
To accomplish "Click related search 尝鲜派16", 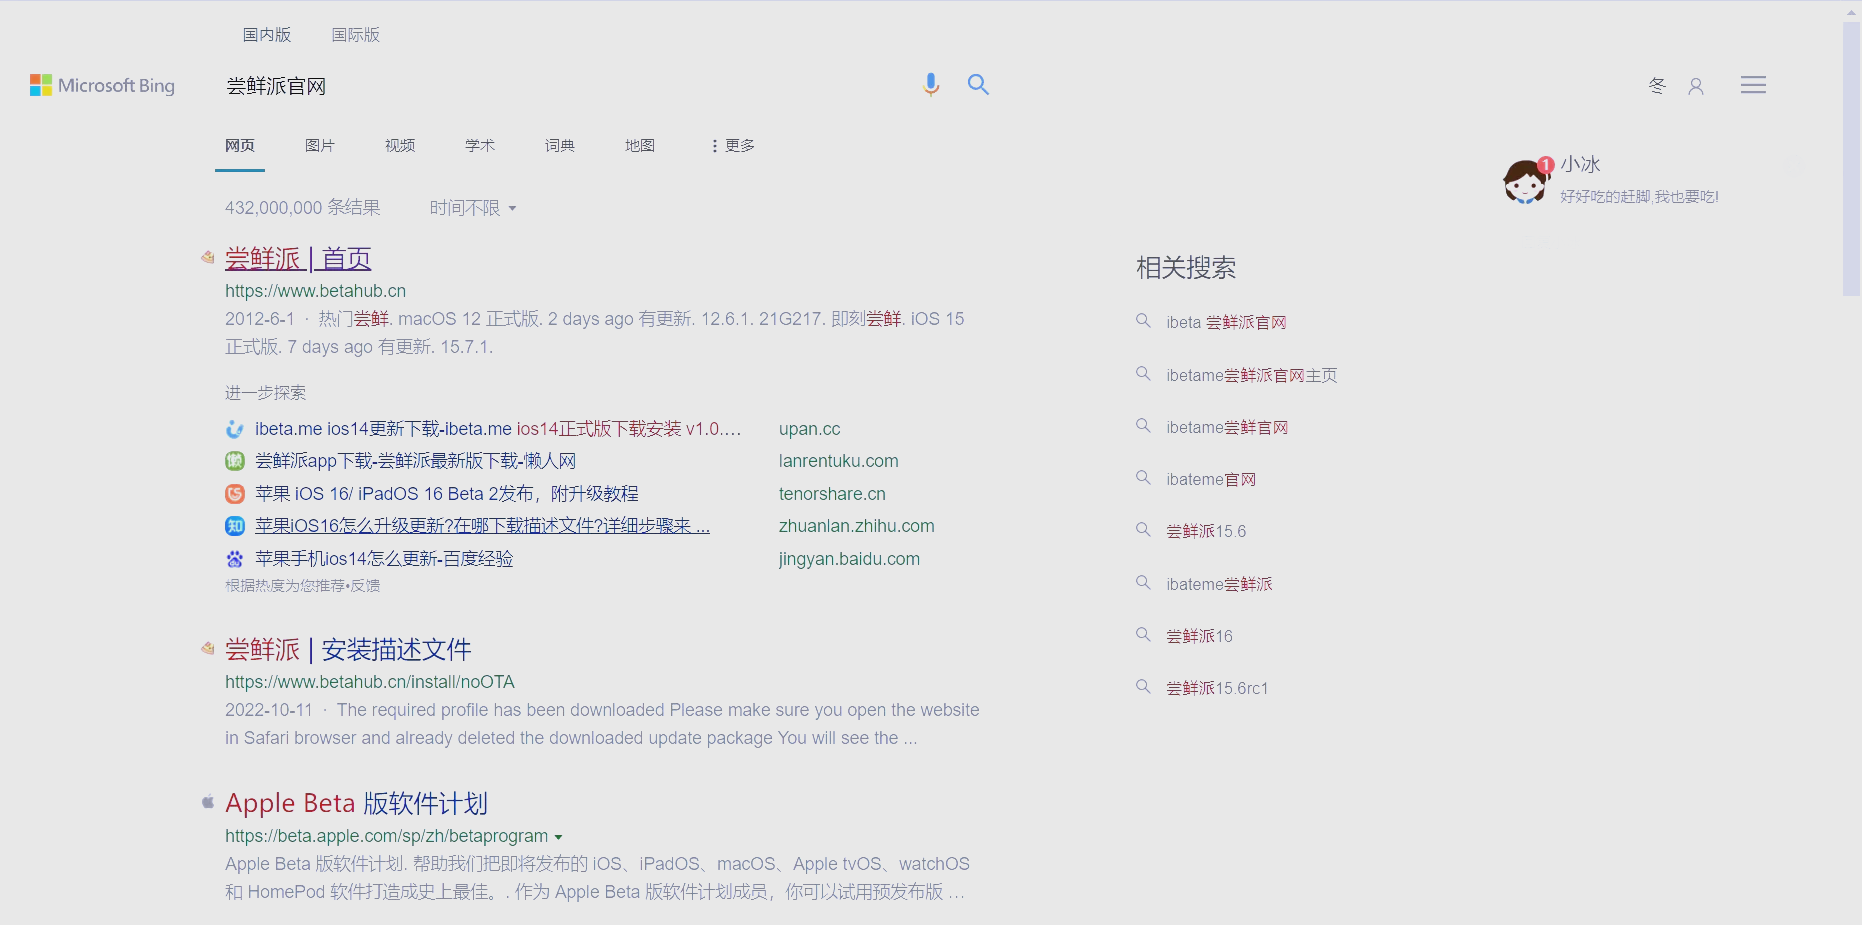I will 1199,636.
